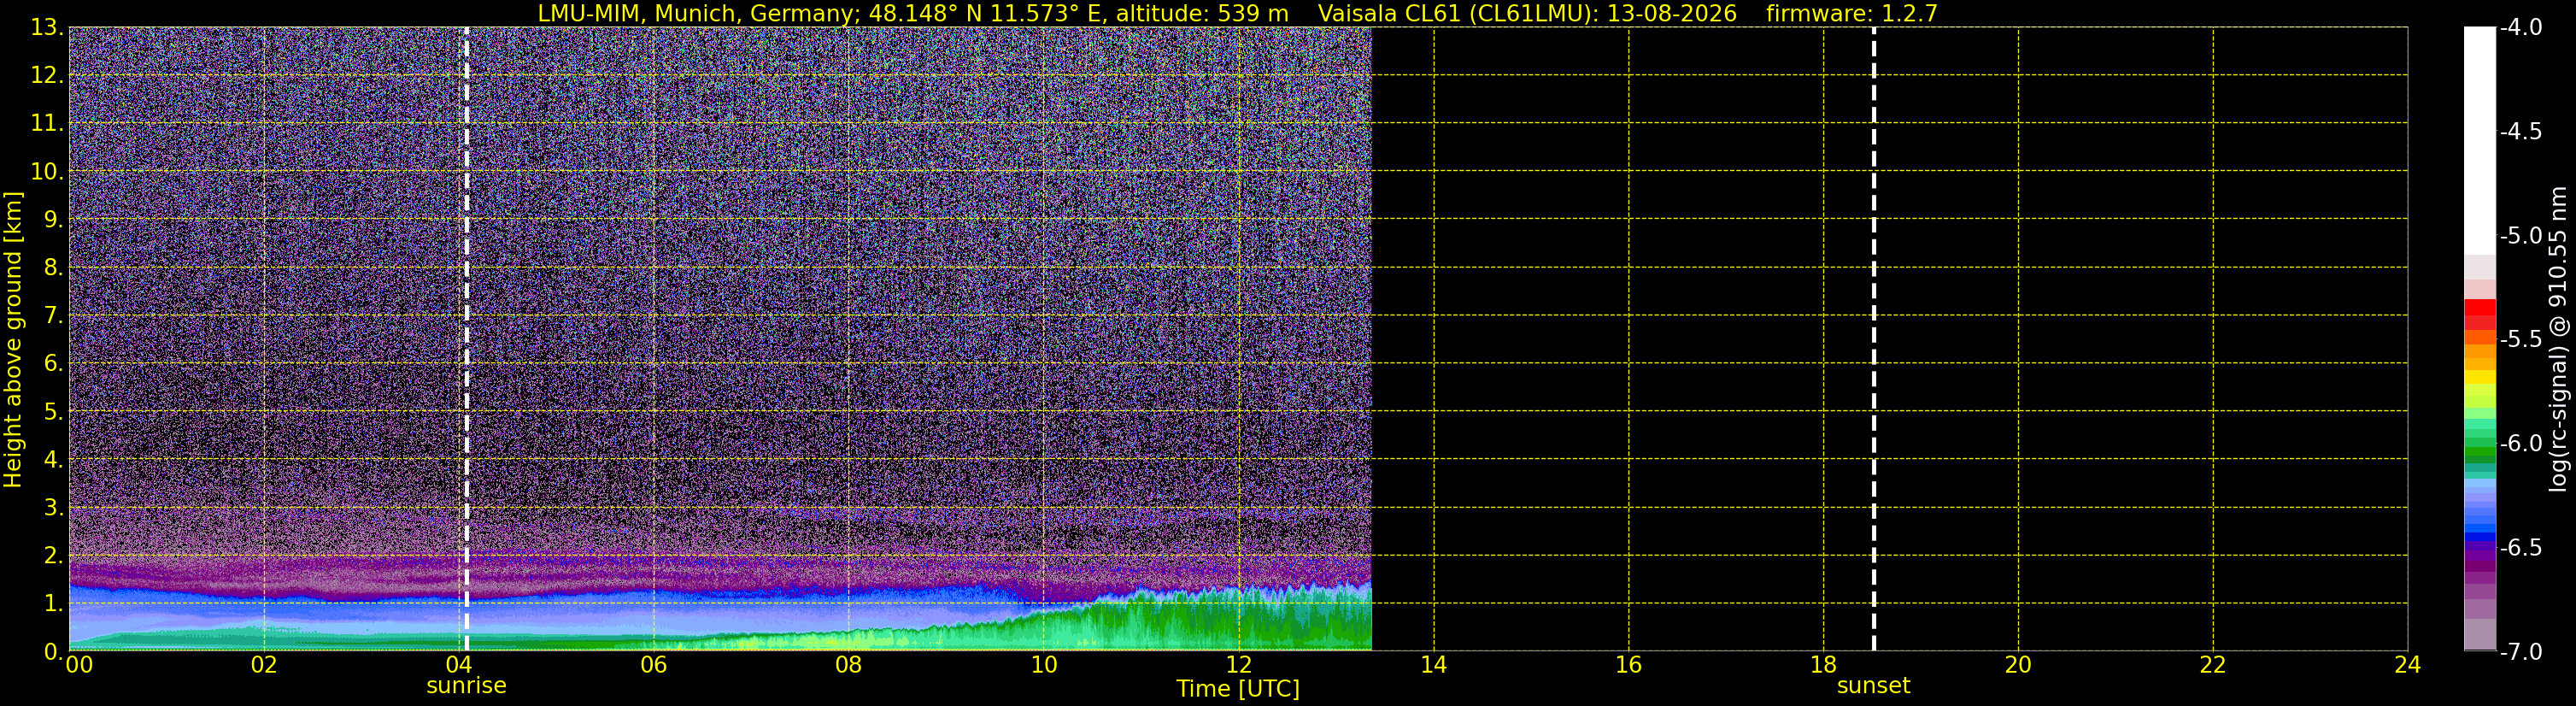2576x706 pixels.
Task: Click the colorbar tick label '-7.0'
Action: 2520,652
